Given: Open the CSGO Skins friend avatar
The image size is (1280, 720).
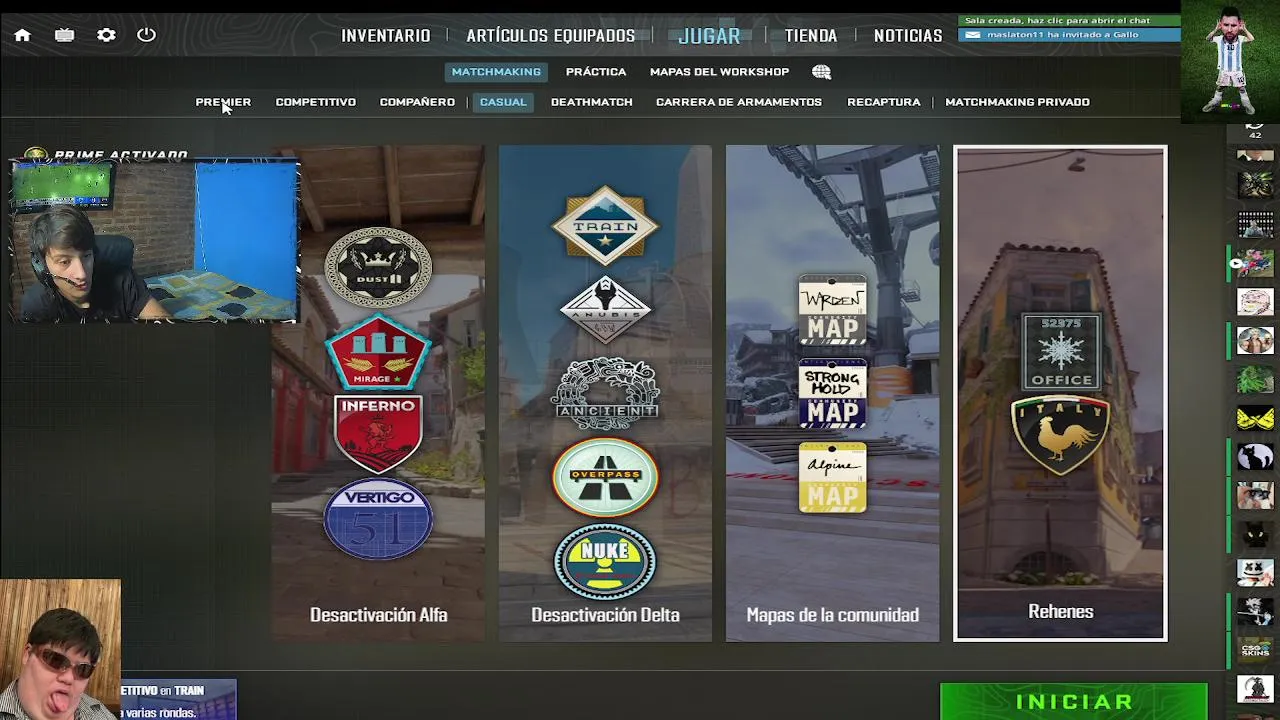Looking at the screenshot, I should [1255, 650].
